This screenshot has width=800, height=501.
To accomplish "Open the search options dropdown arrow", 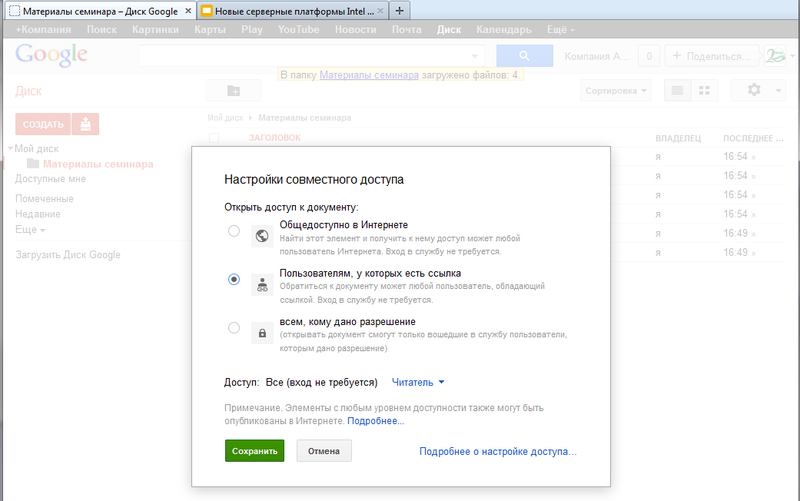I will [475, 56].
